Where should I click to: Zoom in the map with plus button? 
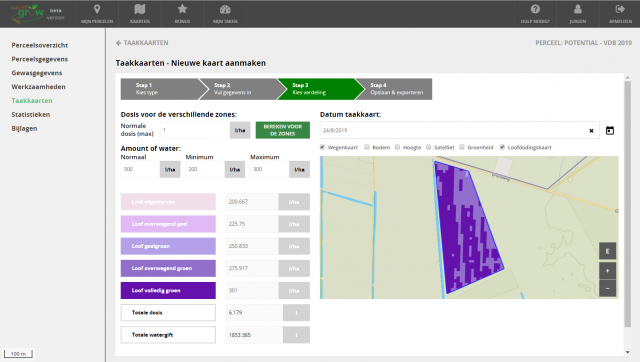607,271
